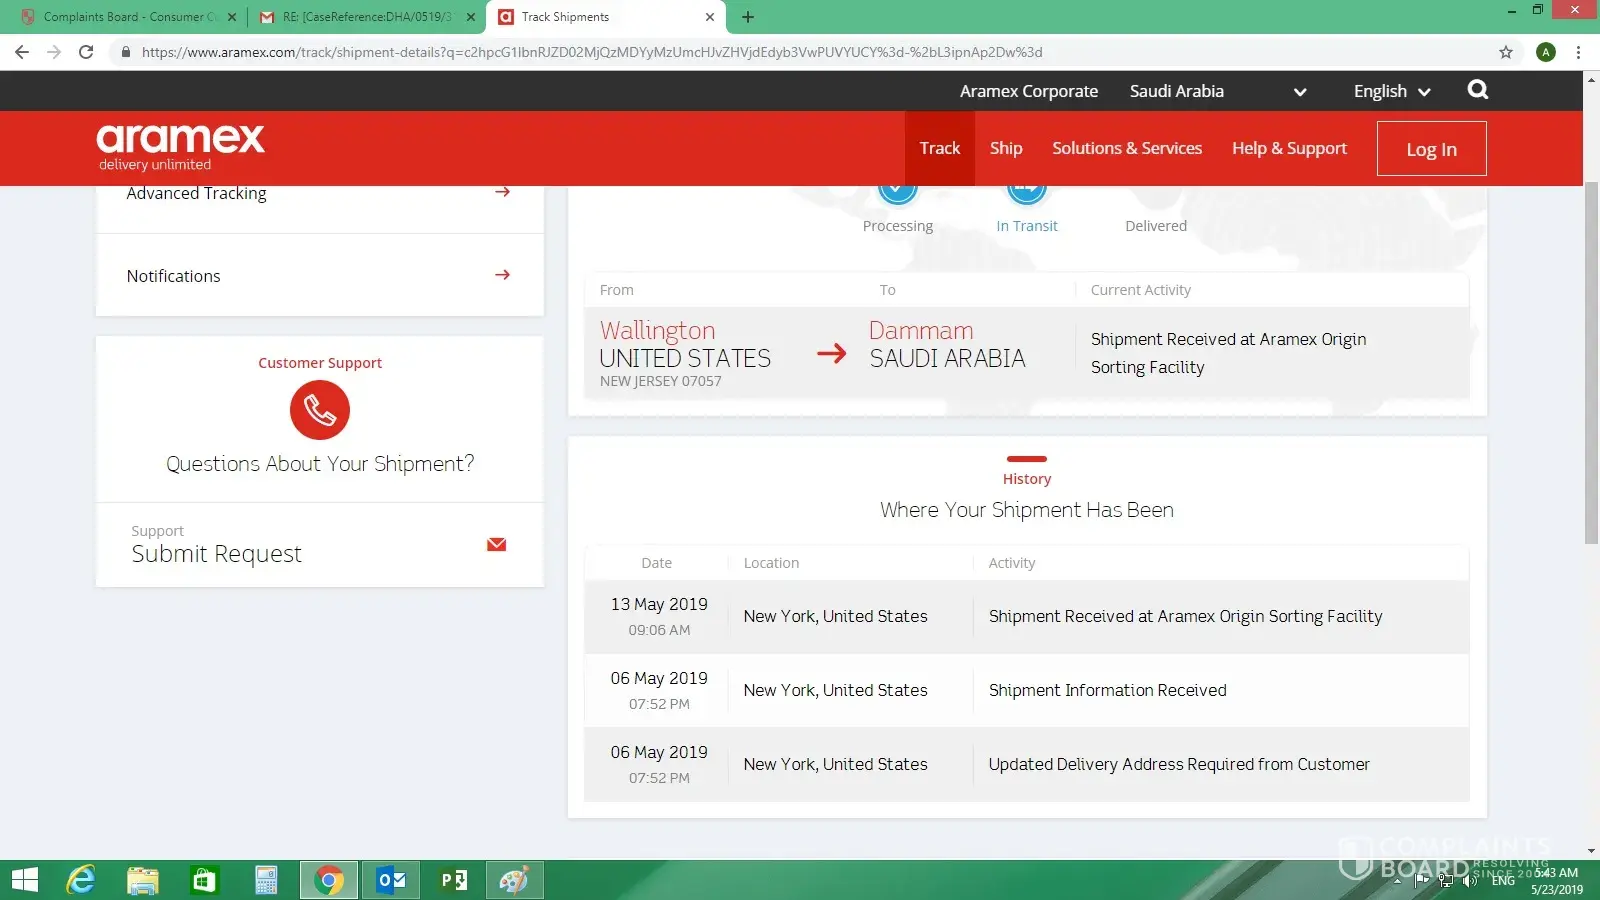Open Outlook from the Windows taskbar
Viewport: 1600px width, 900px height.
[x=391, y=880]
